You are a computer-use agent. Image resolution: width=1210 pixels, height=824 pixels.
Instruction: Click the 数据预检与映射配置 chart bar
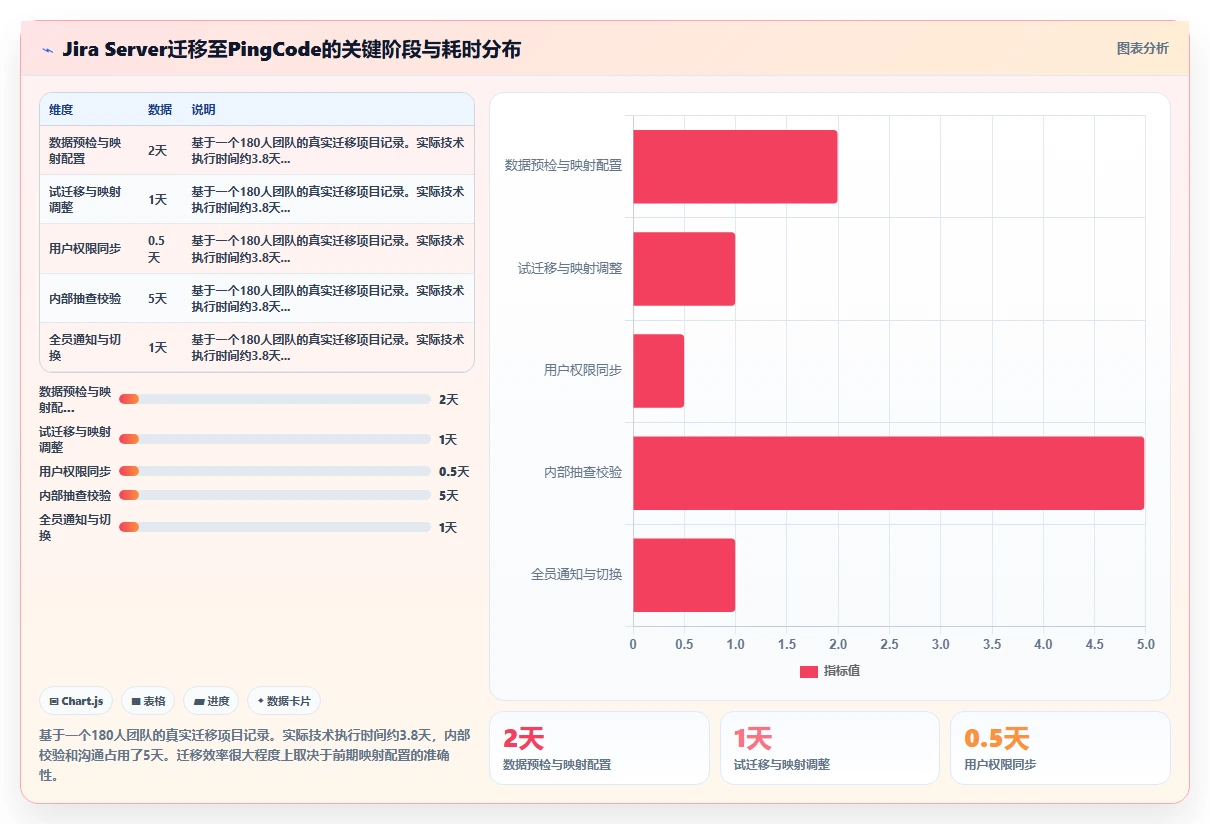(x=735, y=166)
